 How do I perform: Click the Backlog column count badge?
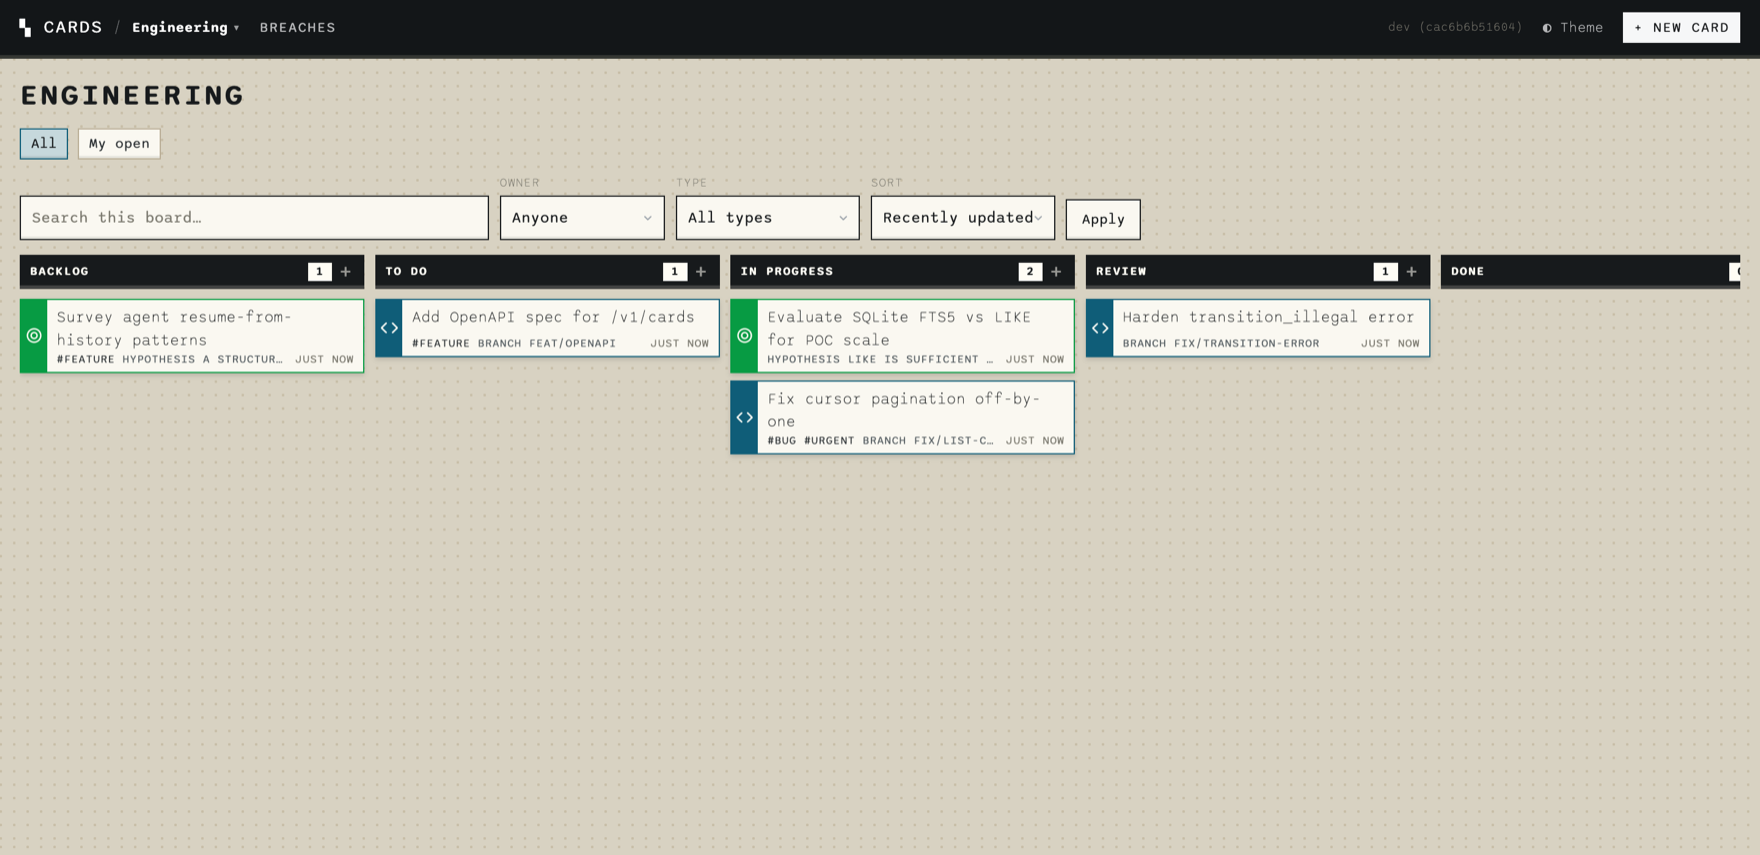click(320, 271)
